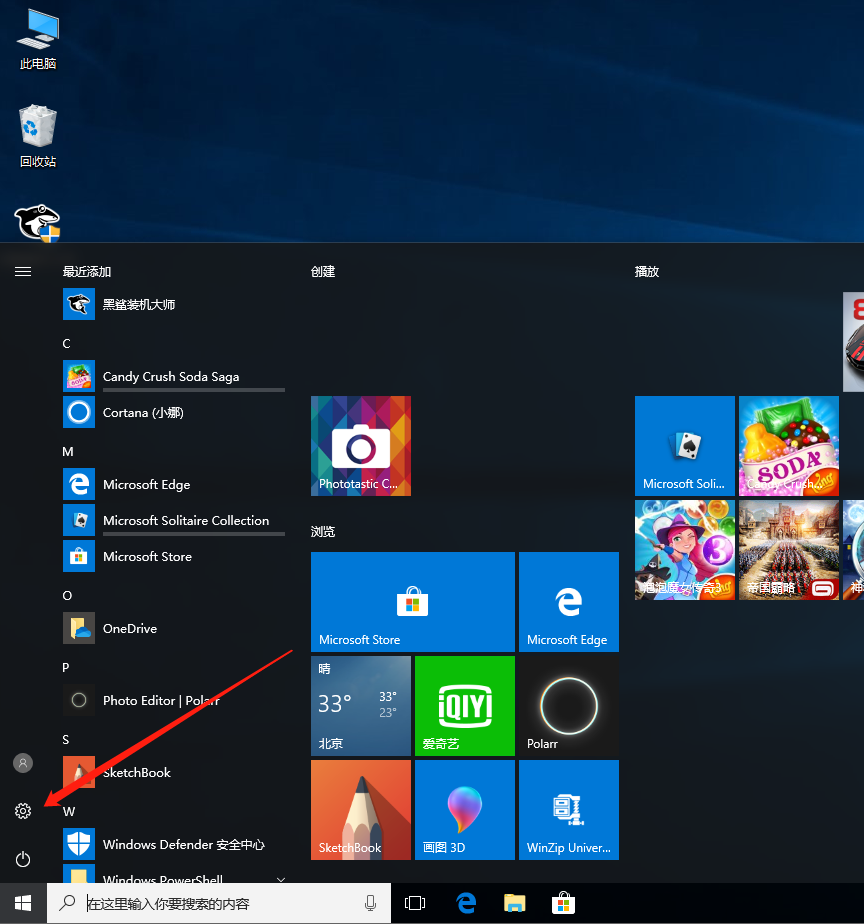Launch the 爱奇艺 iQIYI tile
The height and width of the screenshot is (924, 864).
(464, 706)
